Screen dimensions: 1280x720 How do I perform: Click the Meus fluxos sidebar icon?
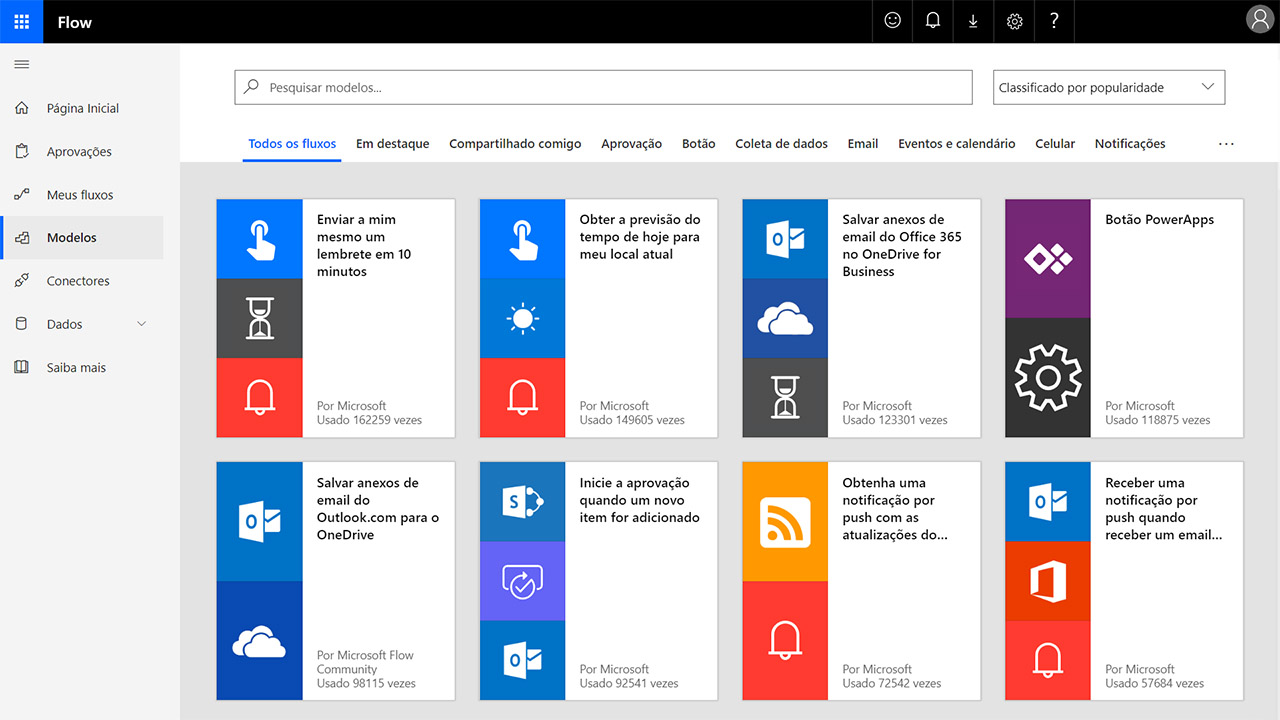click(x=21, y=194)
